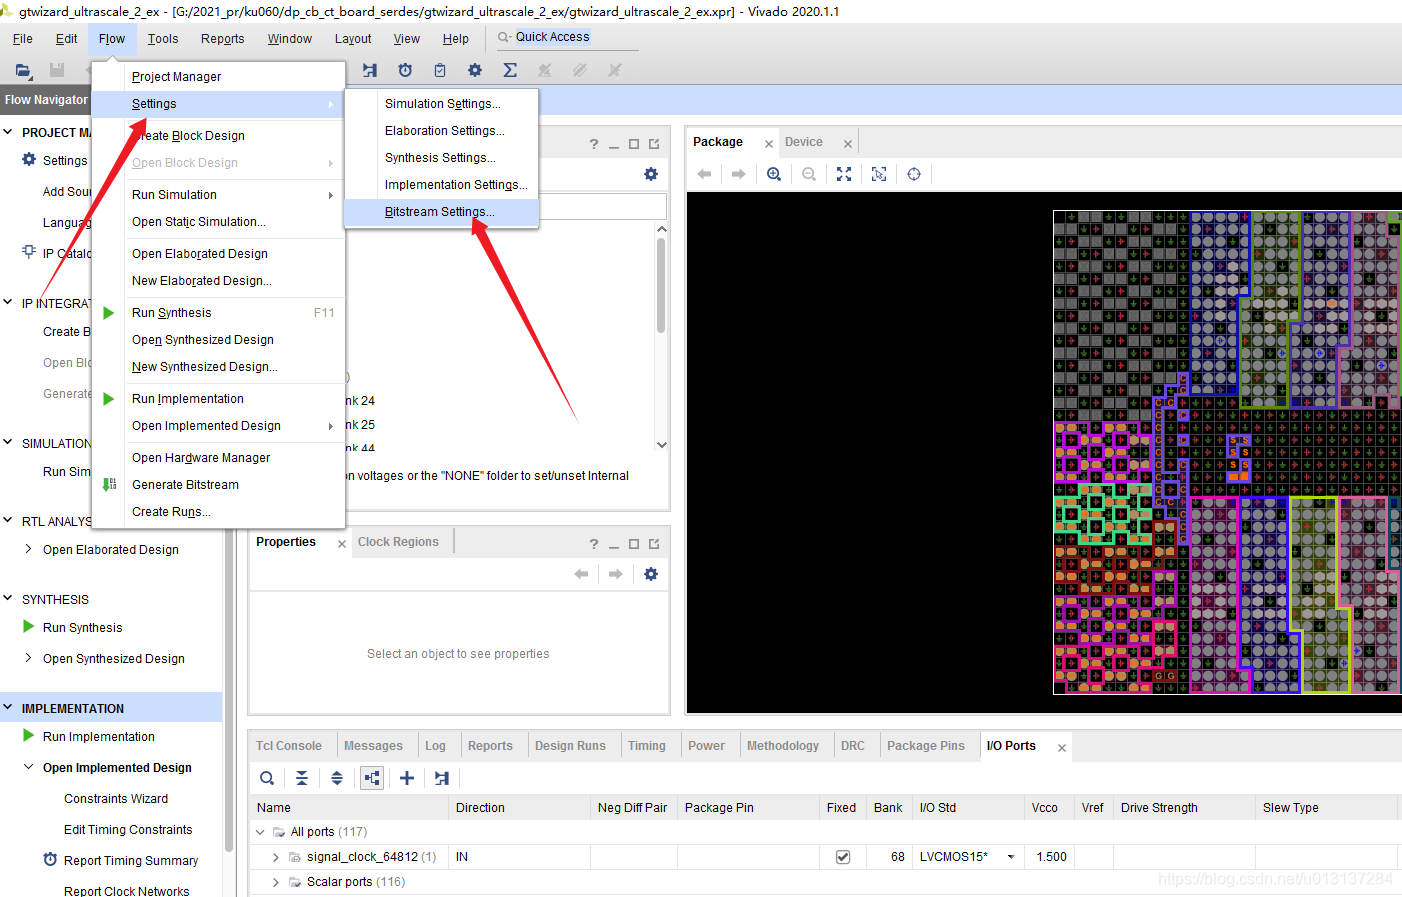Collapse the All ports tree node
Image resolution: width=1402 pixels, height=897 pixels.
pyautogui.click(x=261, y=832)
